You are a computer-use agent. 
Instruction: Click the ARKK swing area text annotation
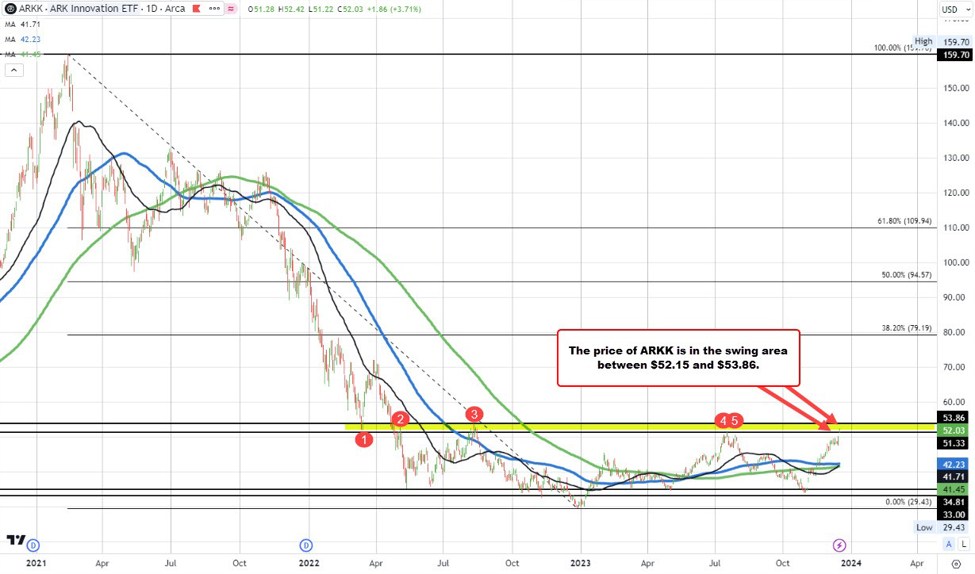678,358
